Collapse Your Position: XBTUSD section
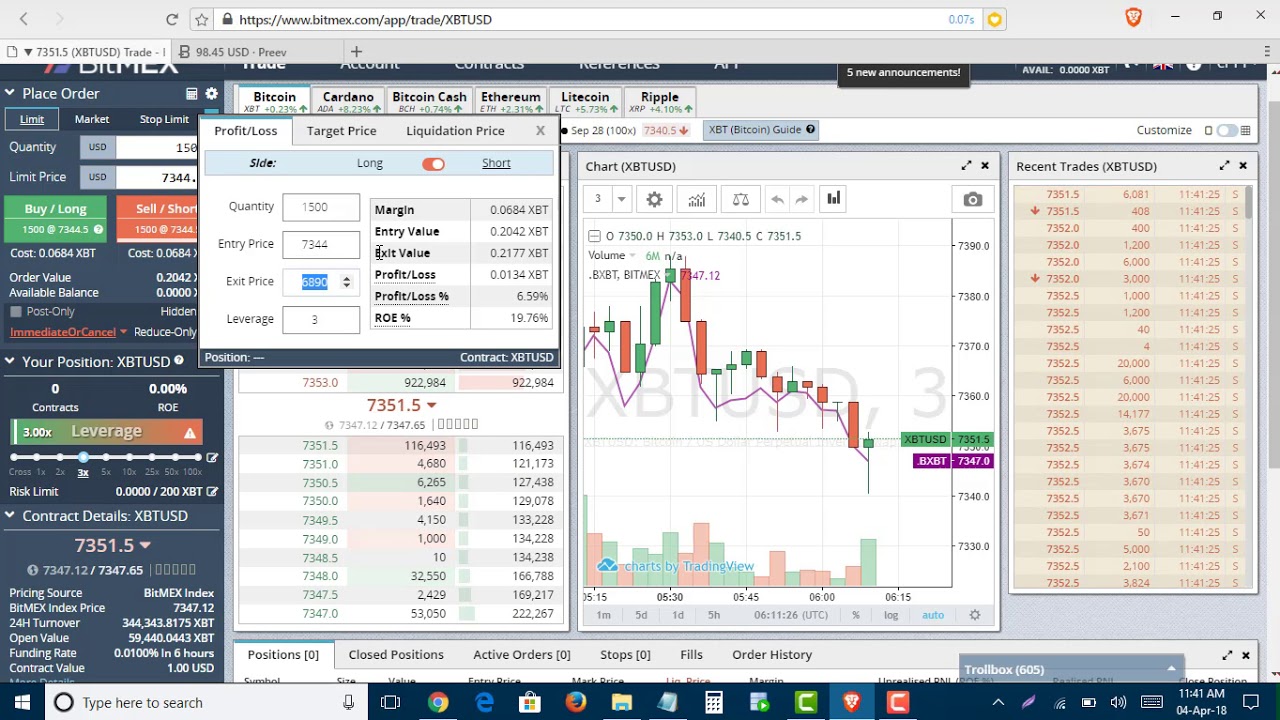The height and width of the screenshot is (720, 1280). tap(9, 361)
